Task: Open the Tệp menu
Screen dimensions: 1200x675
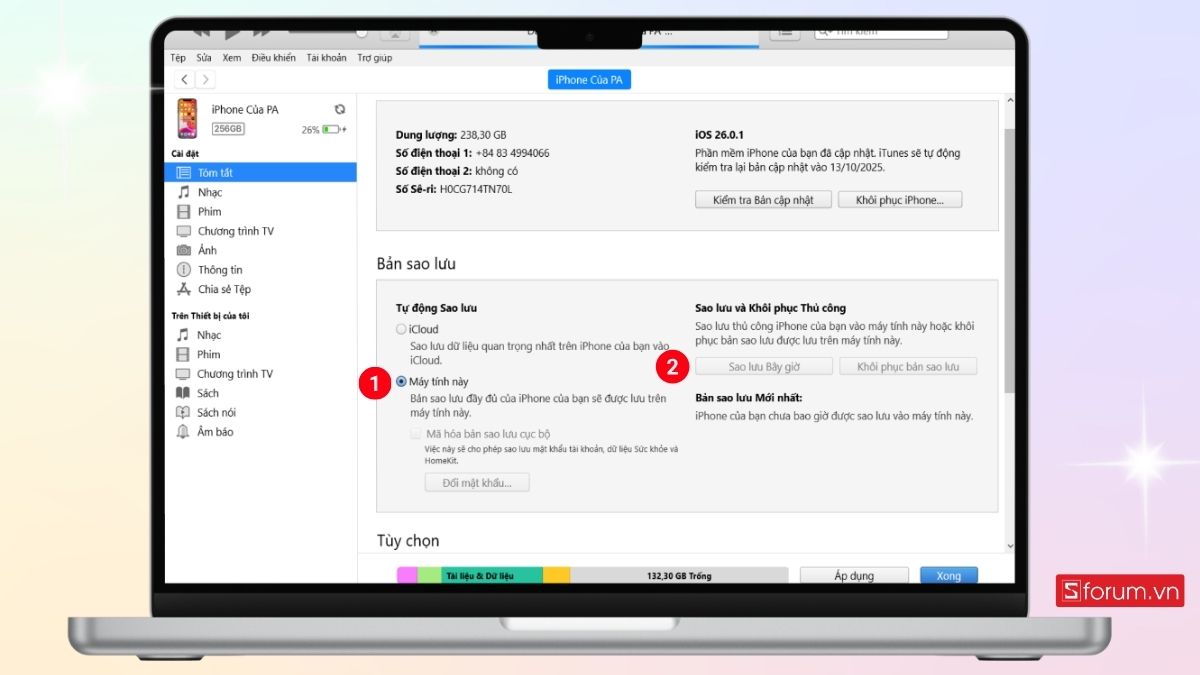Action: click(178, 58)
